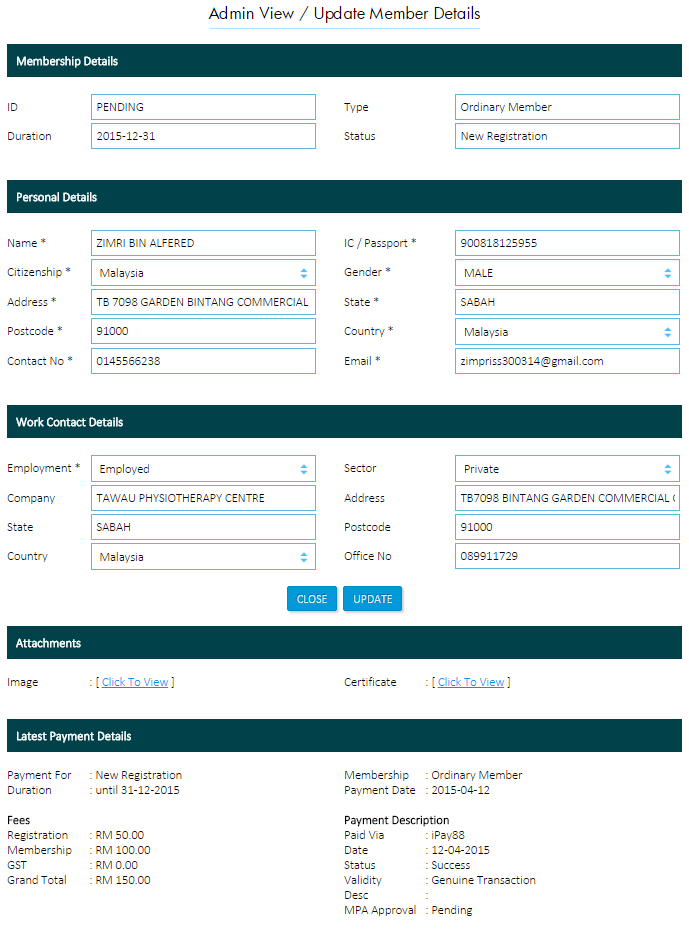Image resolution: width=689 pixels, height=937 pixels.
Task: Open the Image attachment Click To View link
Action: tap(135, 682)
